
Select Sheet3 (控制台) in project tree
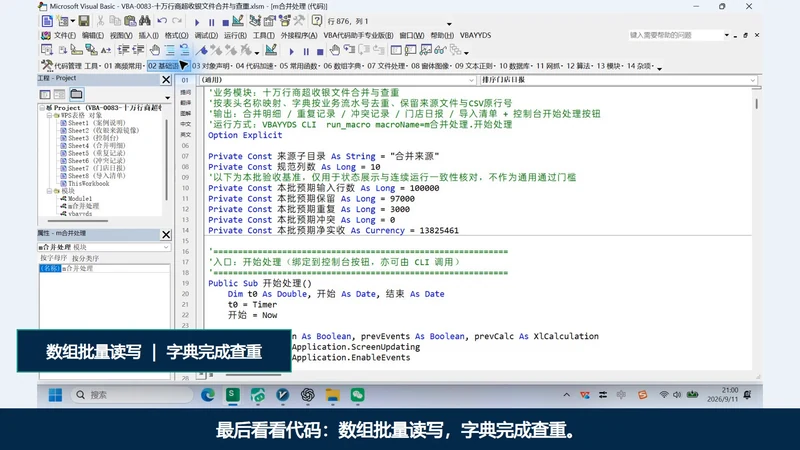point(93,138)
